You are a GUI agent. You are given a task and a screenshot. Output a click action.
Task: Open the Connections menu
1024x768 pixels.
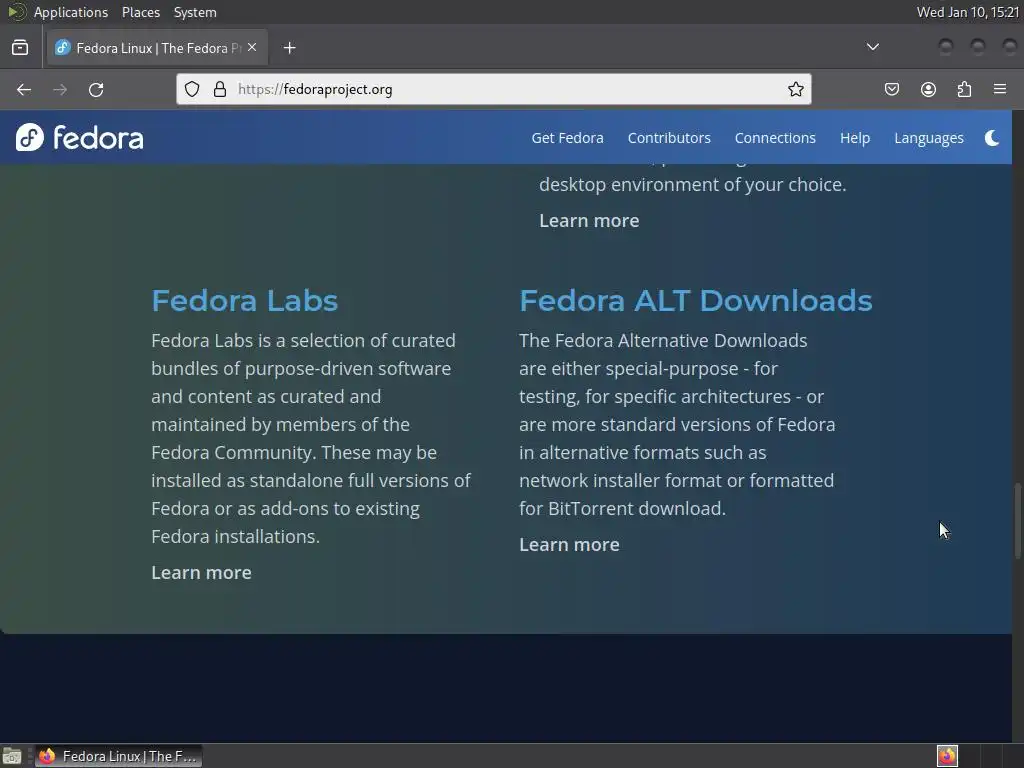[x=775, y=138]
